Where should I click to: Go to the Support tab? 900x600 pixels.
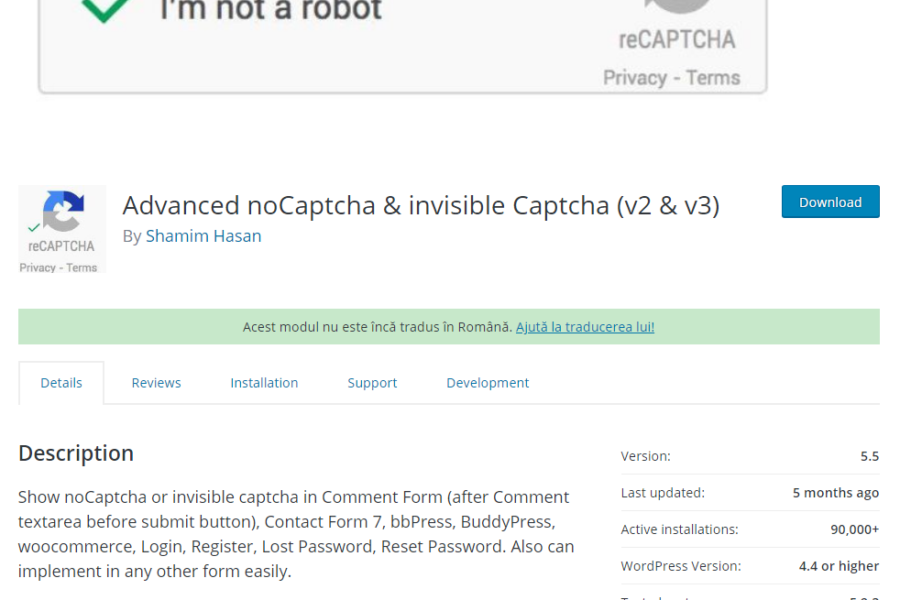tap(372, 383)
